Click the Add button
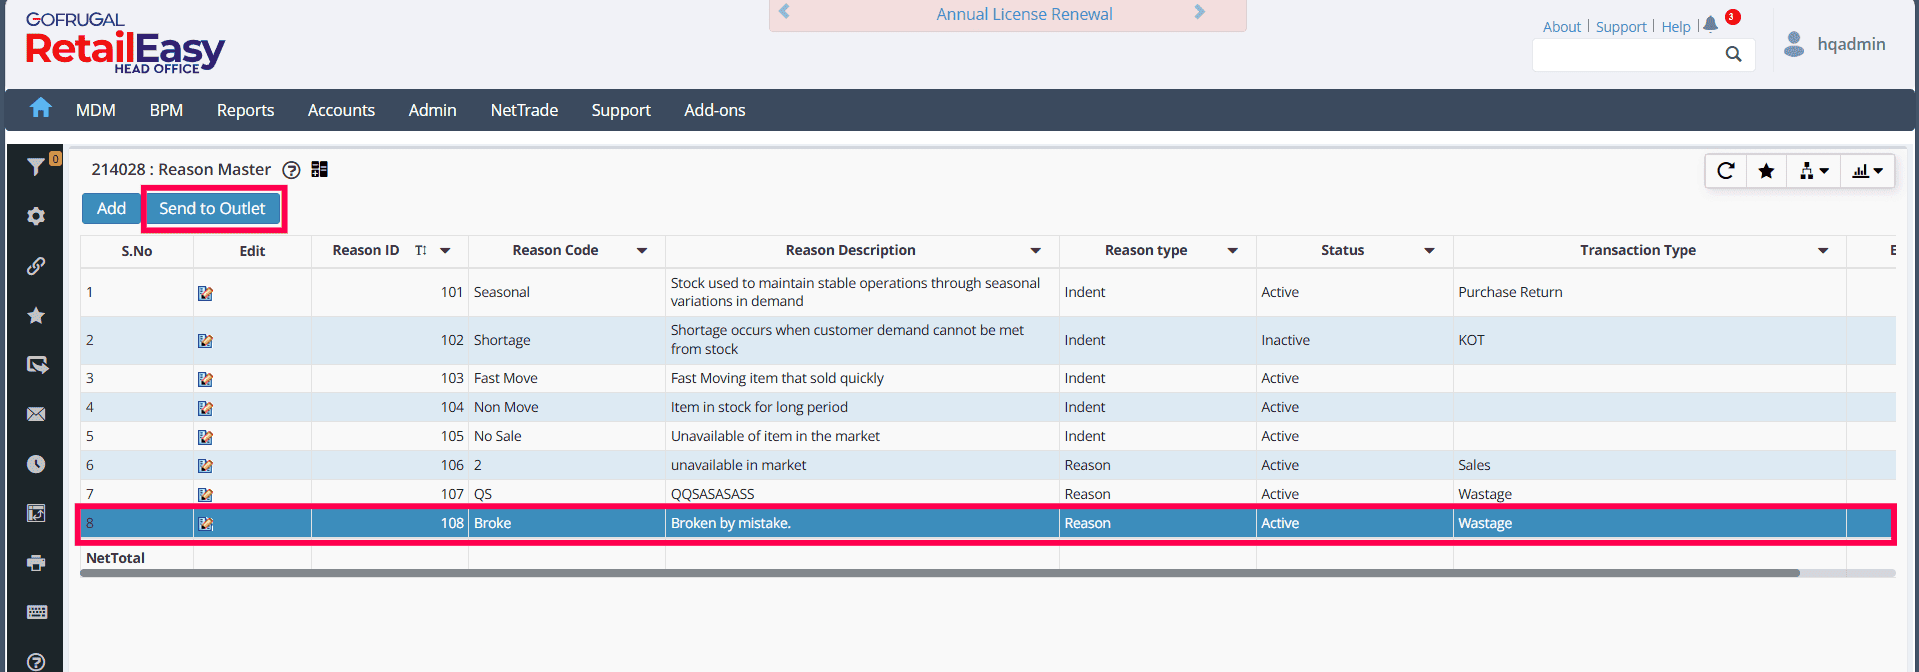1919x672 pixels. 111,208
